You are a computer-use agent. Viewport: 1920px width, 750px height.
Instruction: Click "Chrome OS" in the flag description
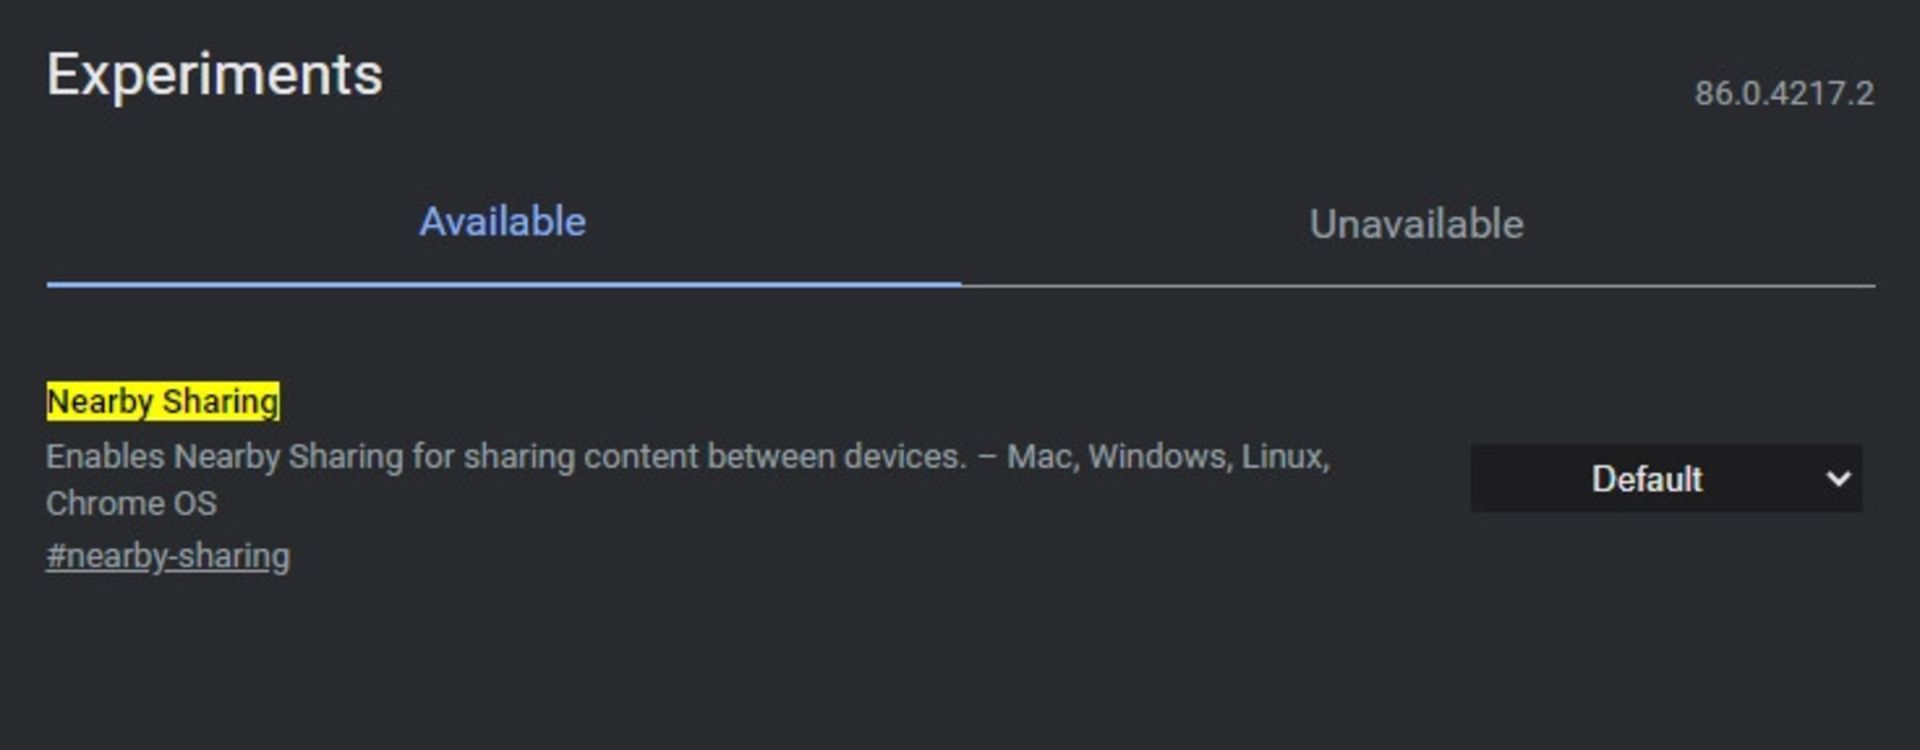131,503
